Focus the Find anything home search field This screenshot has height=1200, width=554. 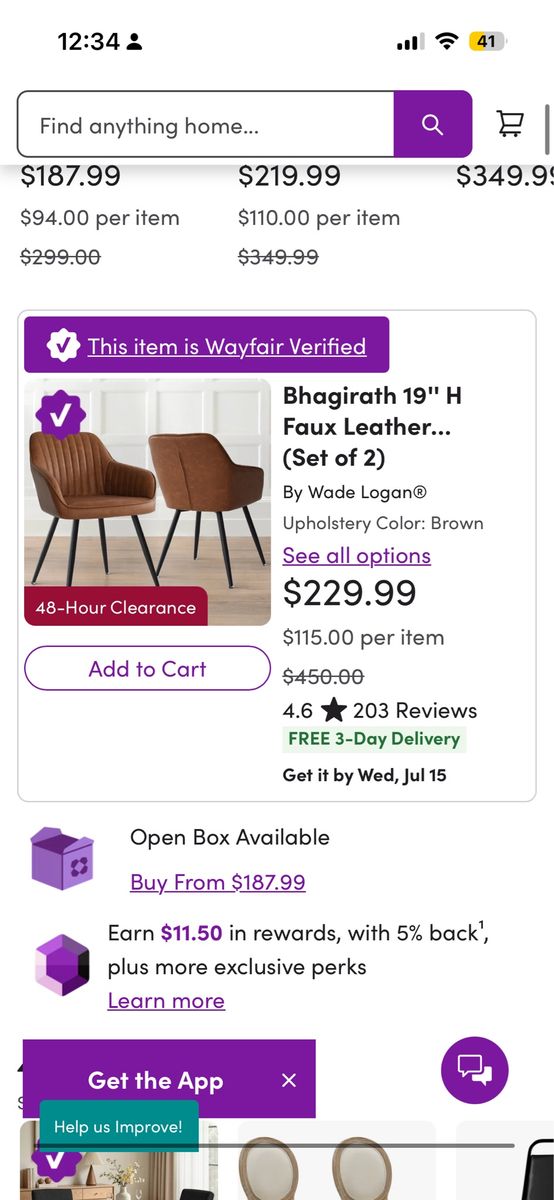click(x=206, y=124)
